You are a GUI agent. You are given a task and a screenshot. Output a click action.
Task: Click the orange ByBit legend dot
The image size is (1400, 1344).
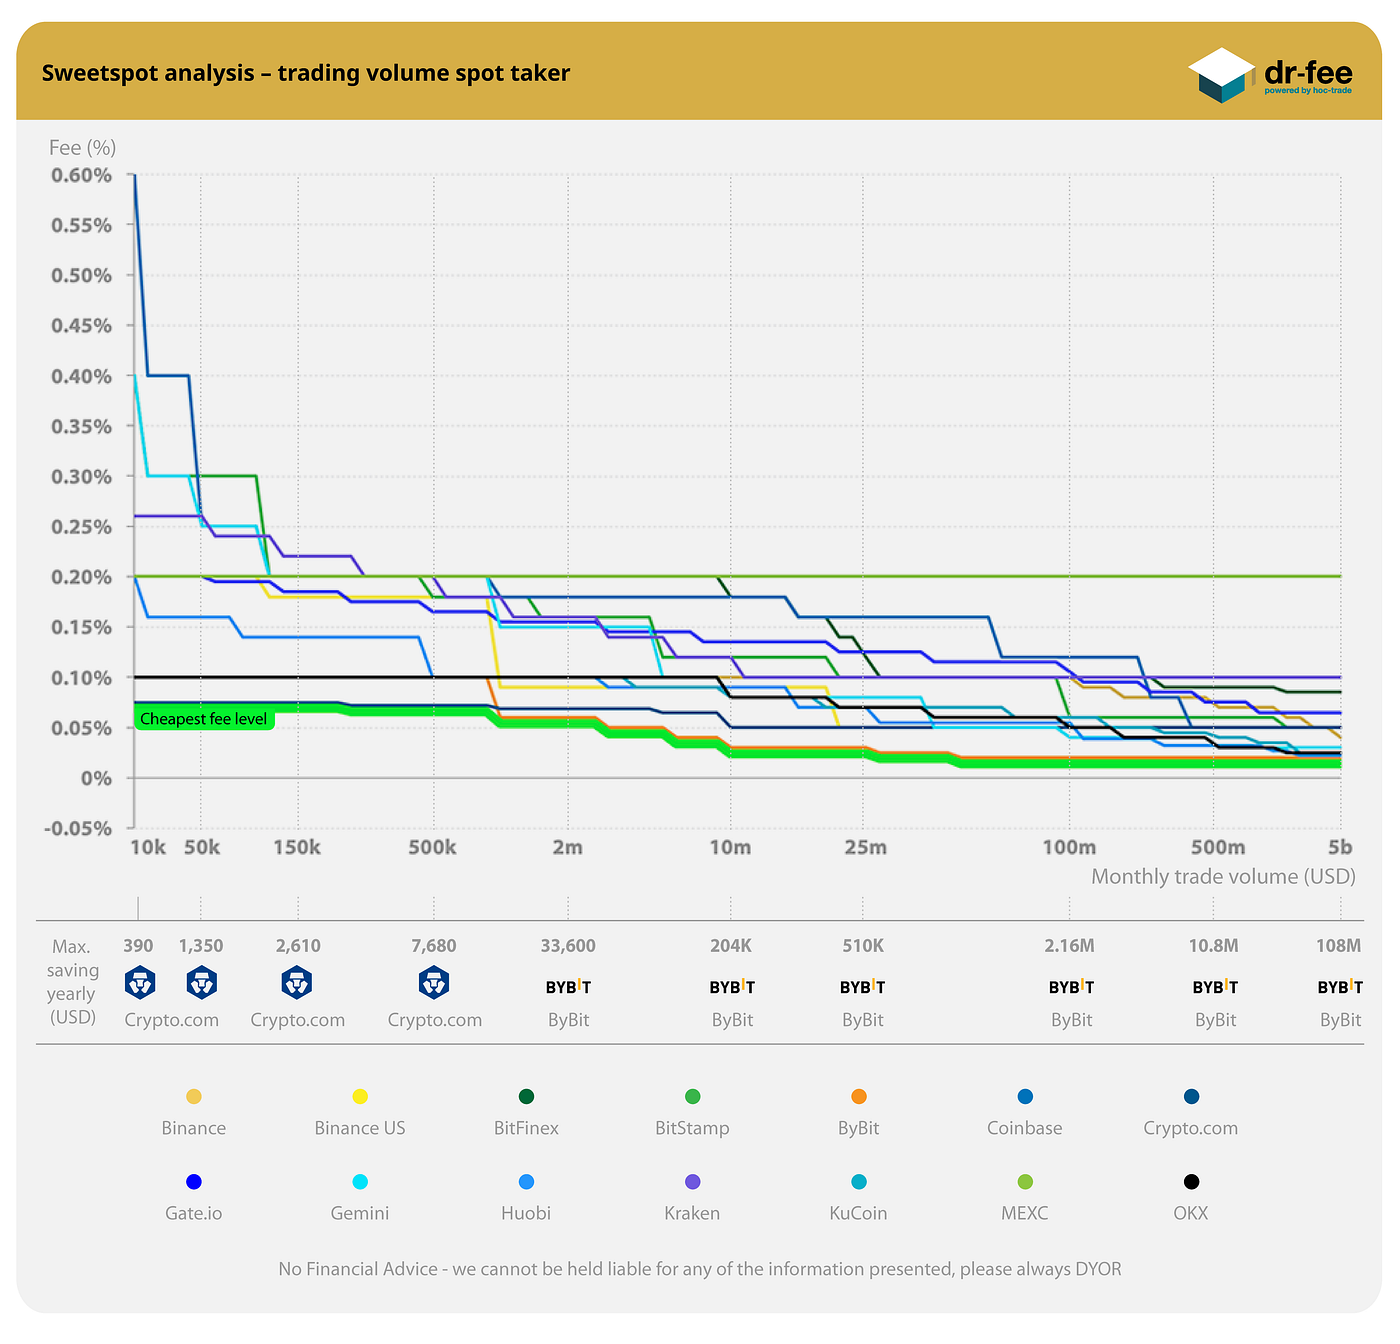pos(859,1097)
